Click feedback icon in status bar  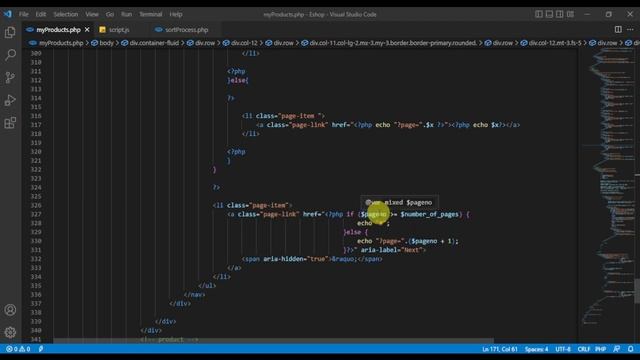616,349
